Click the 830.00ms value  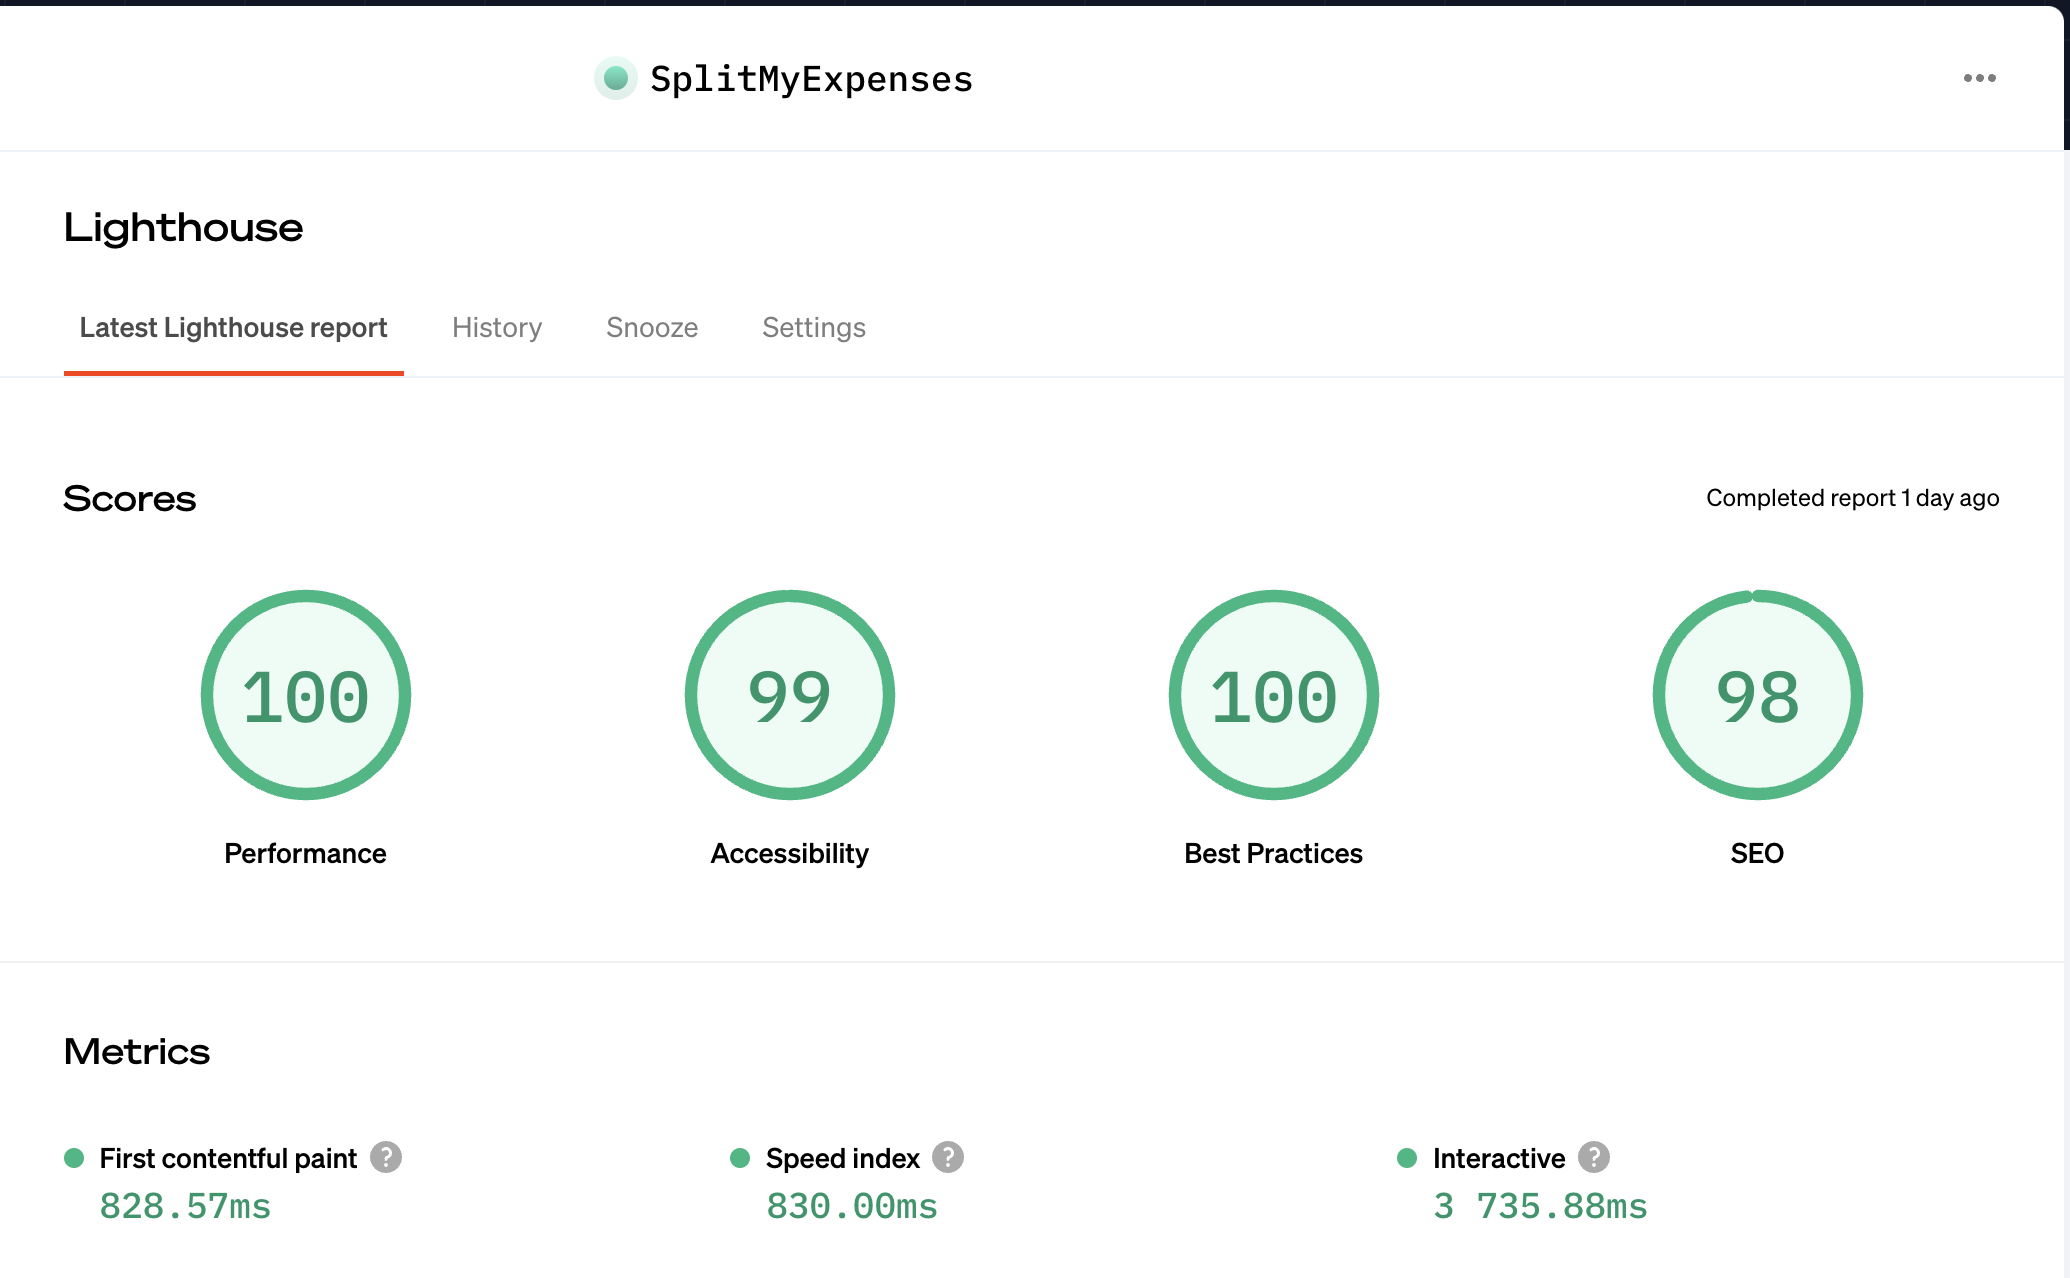(852, 1207)
